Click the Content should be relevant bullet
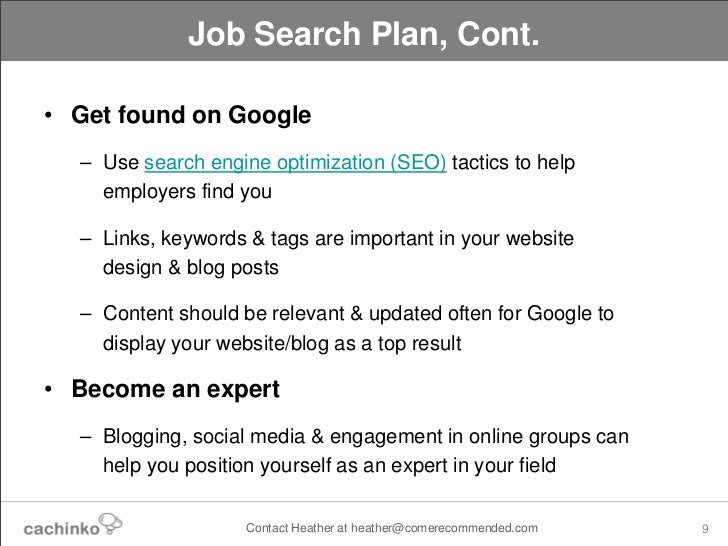The image size is (728, 546). point(358,329)
